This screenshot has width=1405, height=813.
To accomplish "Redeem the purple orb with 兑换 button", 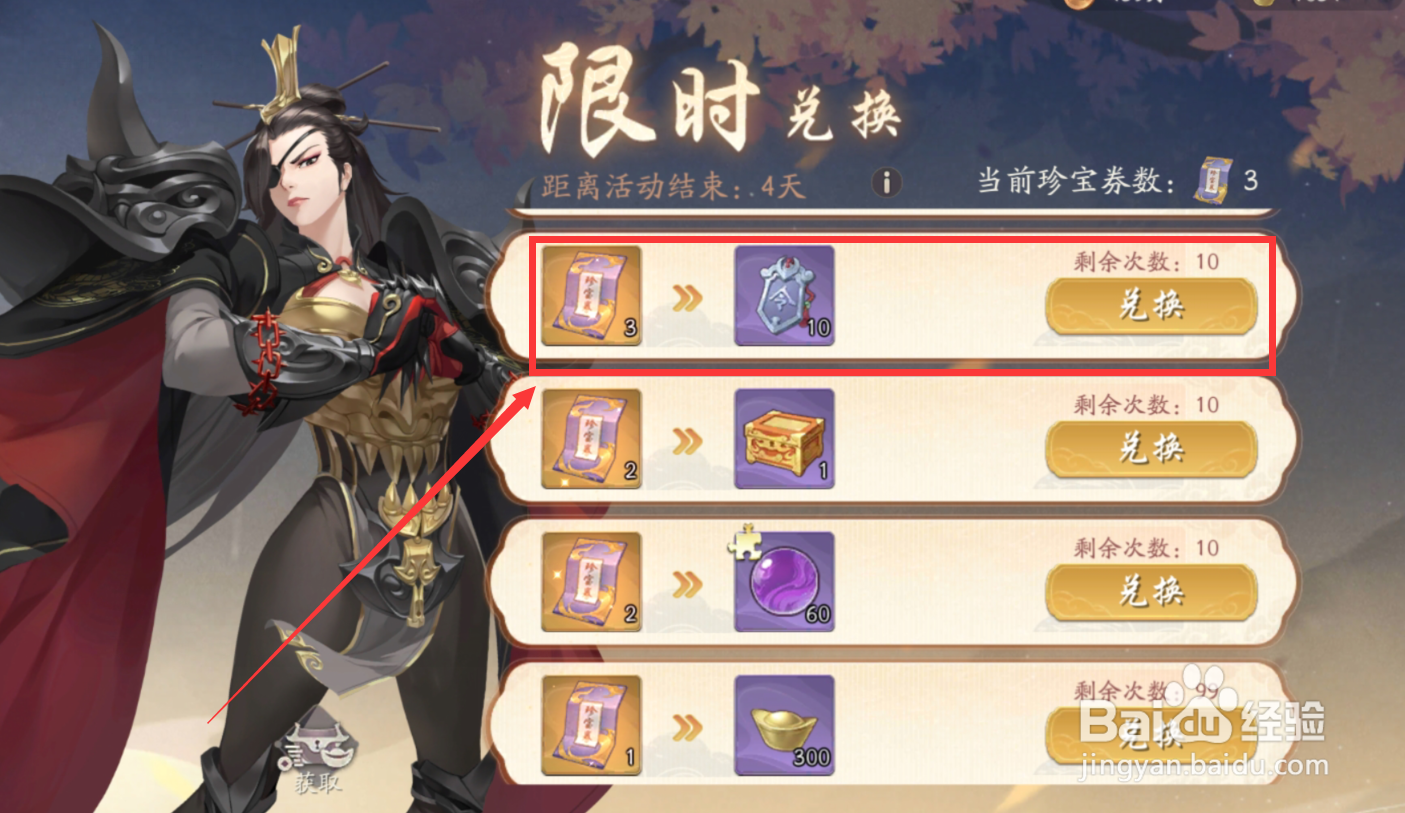I will coord(1151,592).
